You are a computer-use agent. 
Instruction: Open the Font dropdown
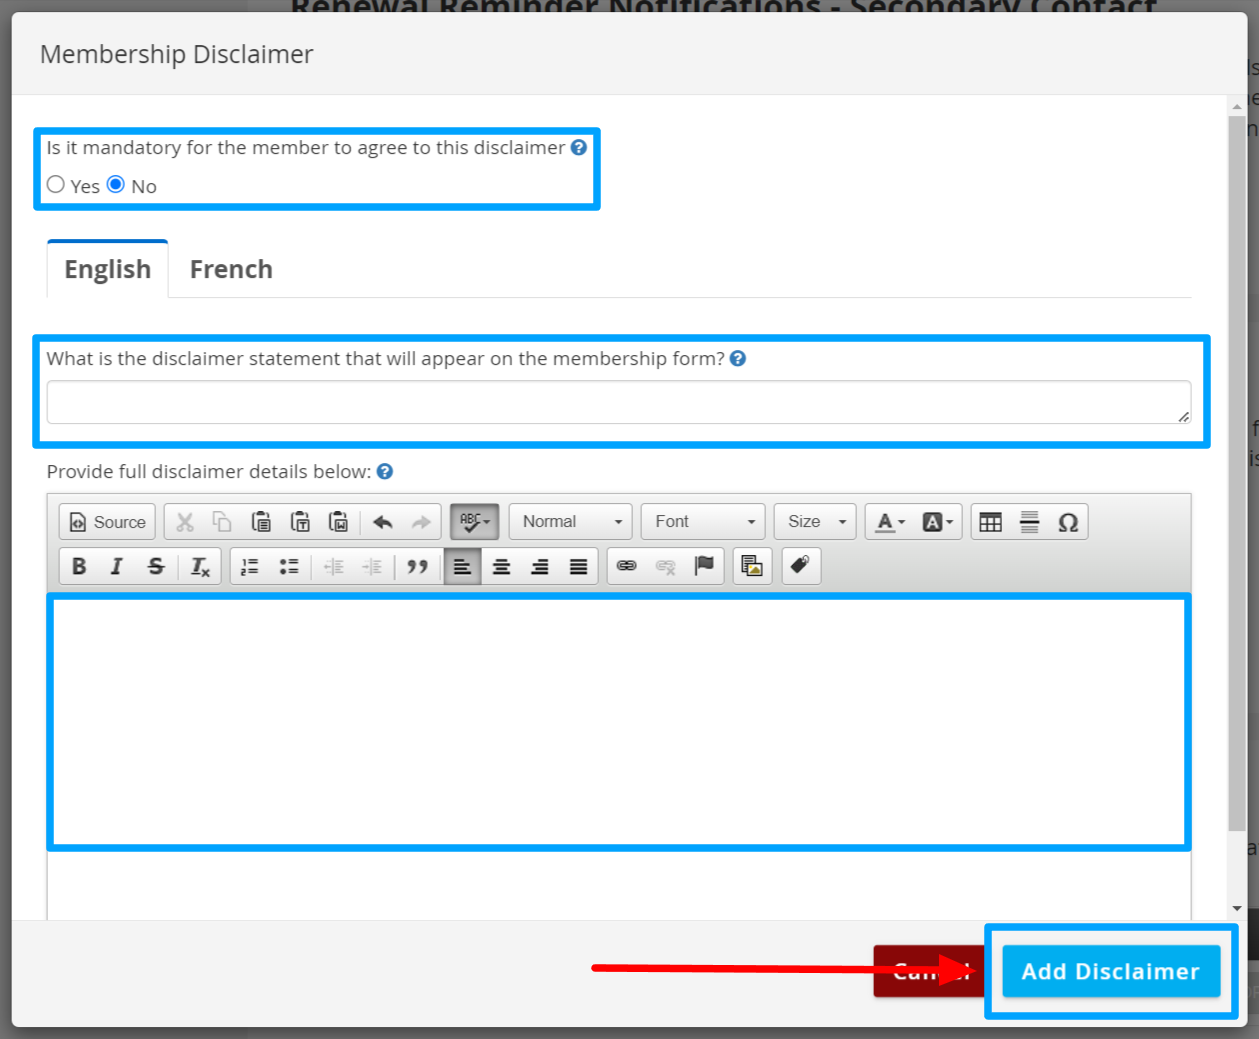pyautogui.click(x=703, y=522)
